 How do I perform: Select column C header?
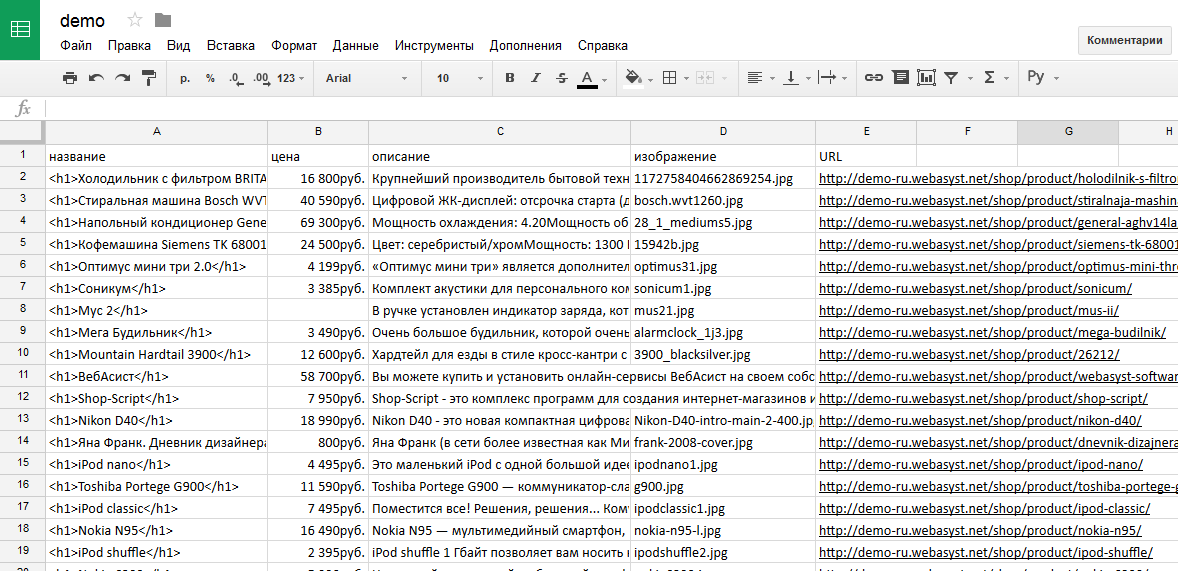[x=500, y=131]
